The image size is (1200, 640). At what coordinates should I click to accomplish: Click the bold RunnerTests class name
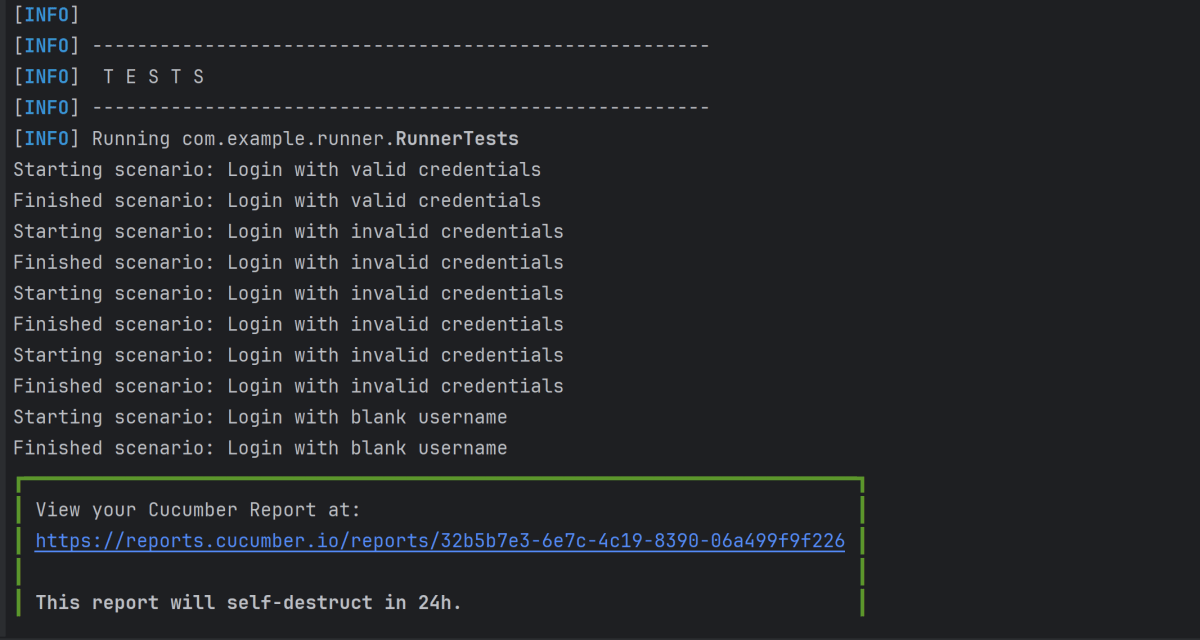coord(457,139)
